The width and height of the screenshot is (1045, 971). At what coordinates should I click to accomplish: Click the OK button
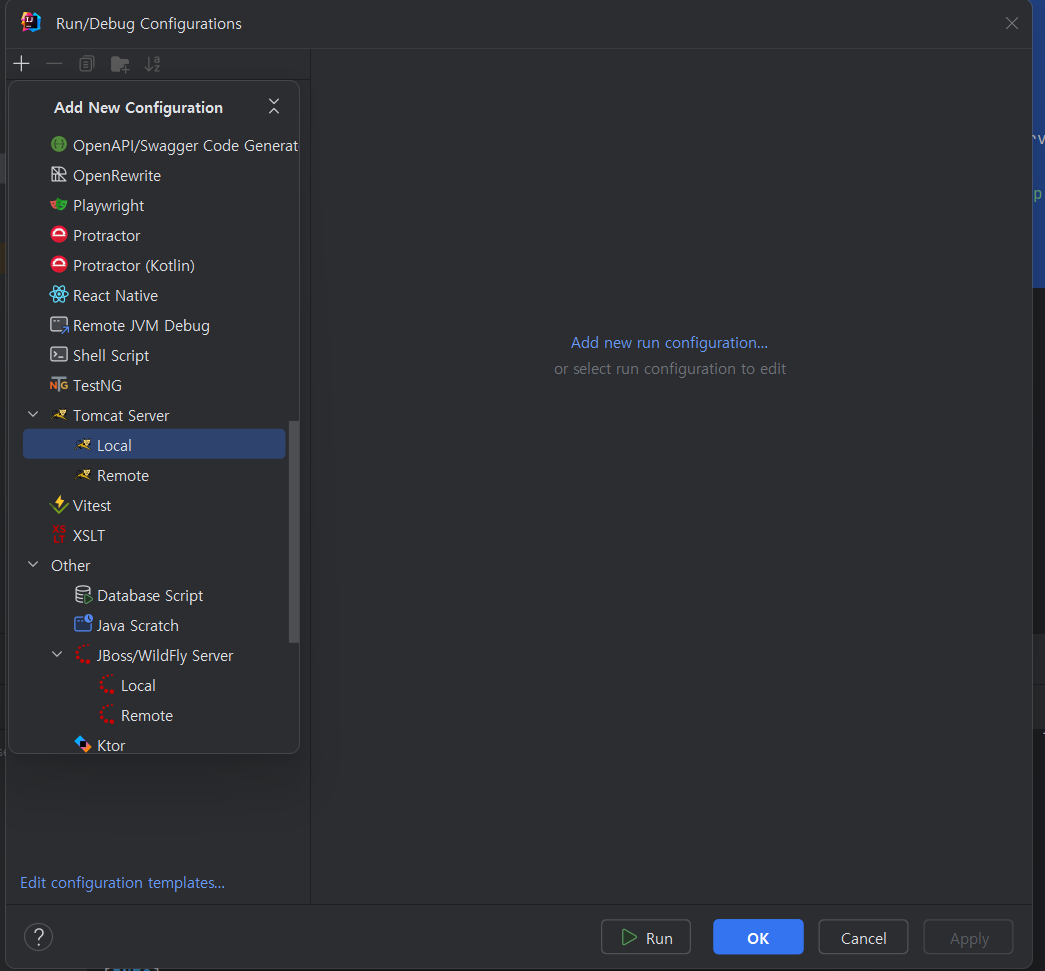click(x=758, y=937)
